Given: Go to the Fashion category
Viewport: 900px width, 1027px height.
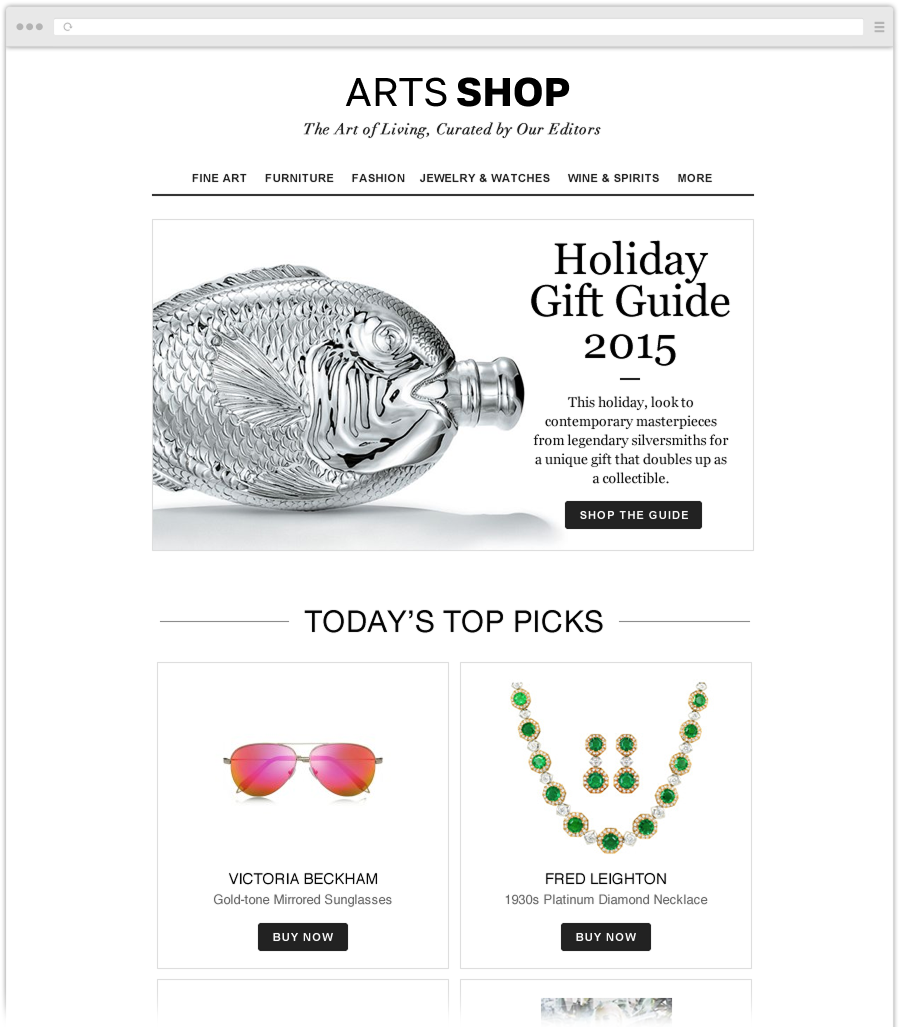Looking at the screenshot, I should 378,178.
